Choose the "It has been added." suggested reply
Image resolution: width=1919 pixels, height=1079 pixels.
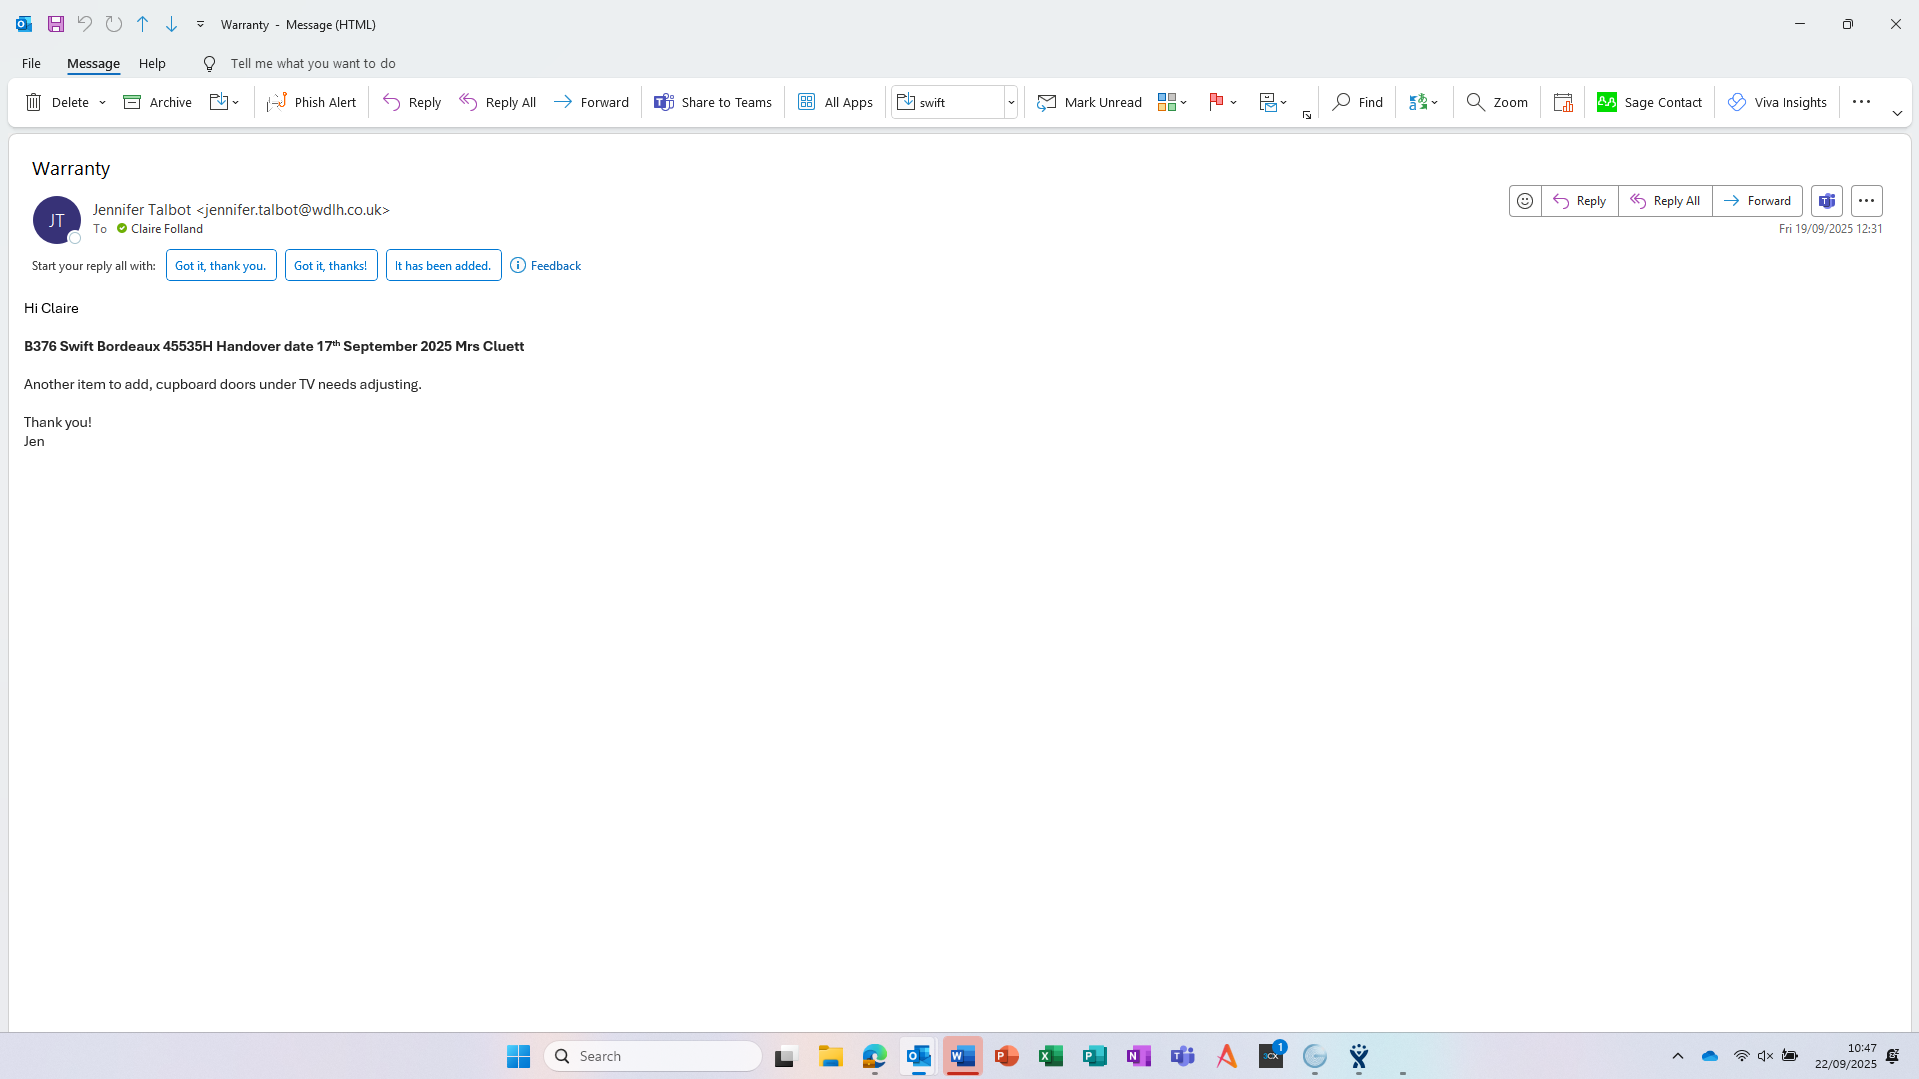(x=443, y=266)
